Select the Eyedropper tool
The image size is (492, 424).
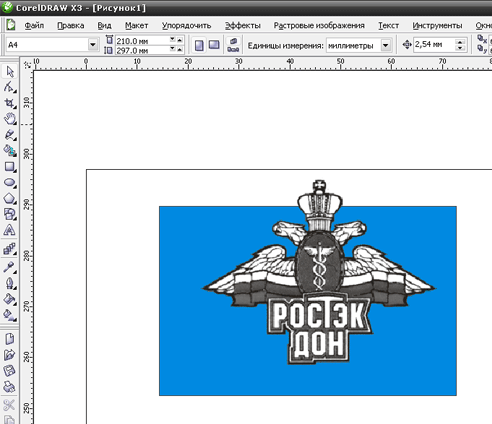point(10,267)
